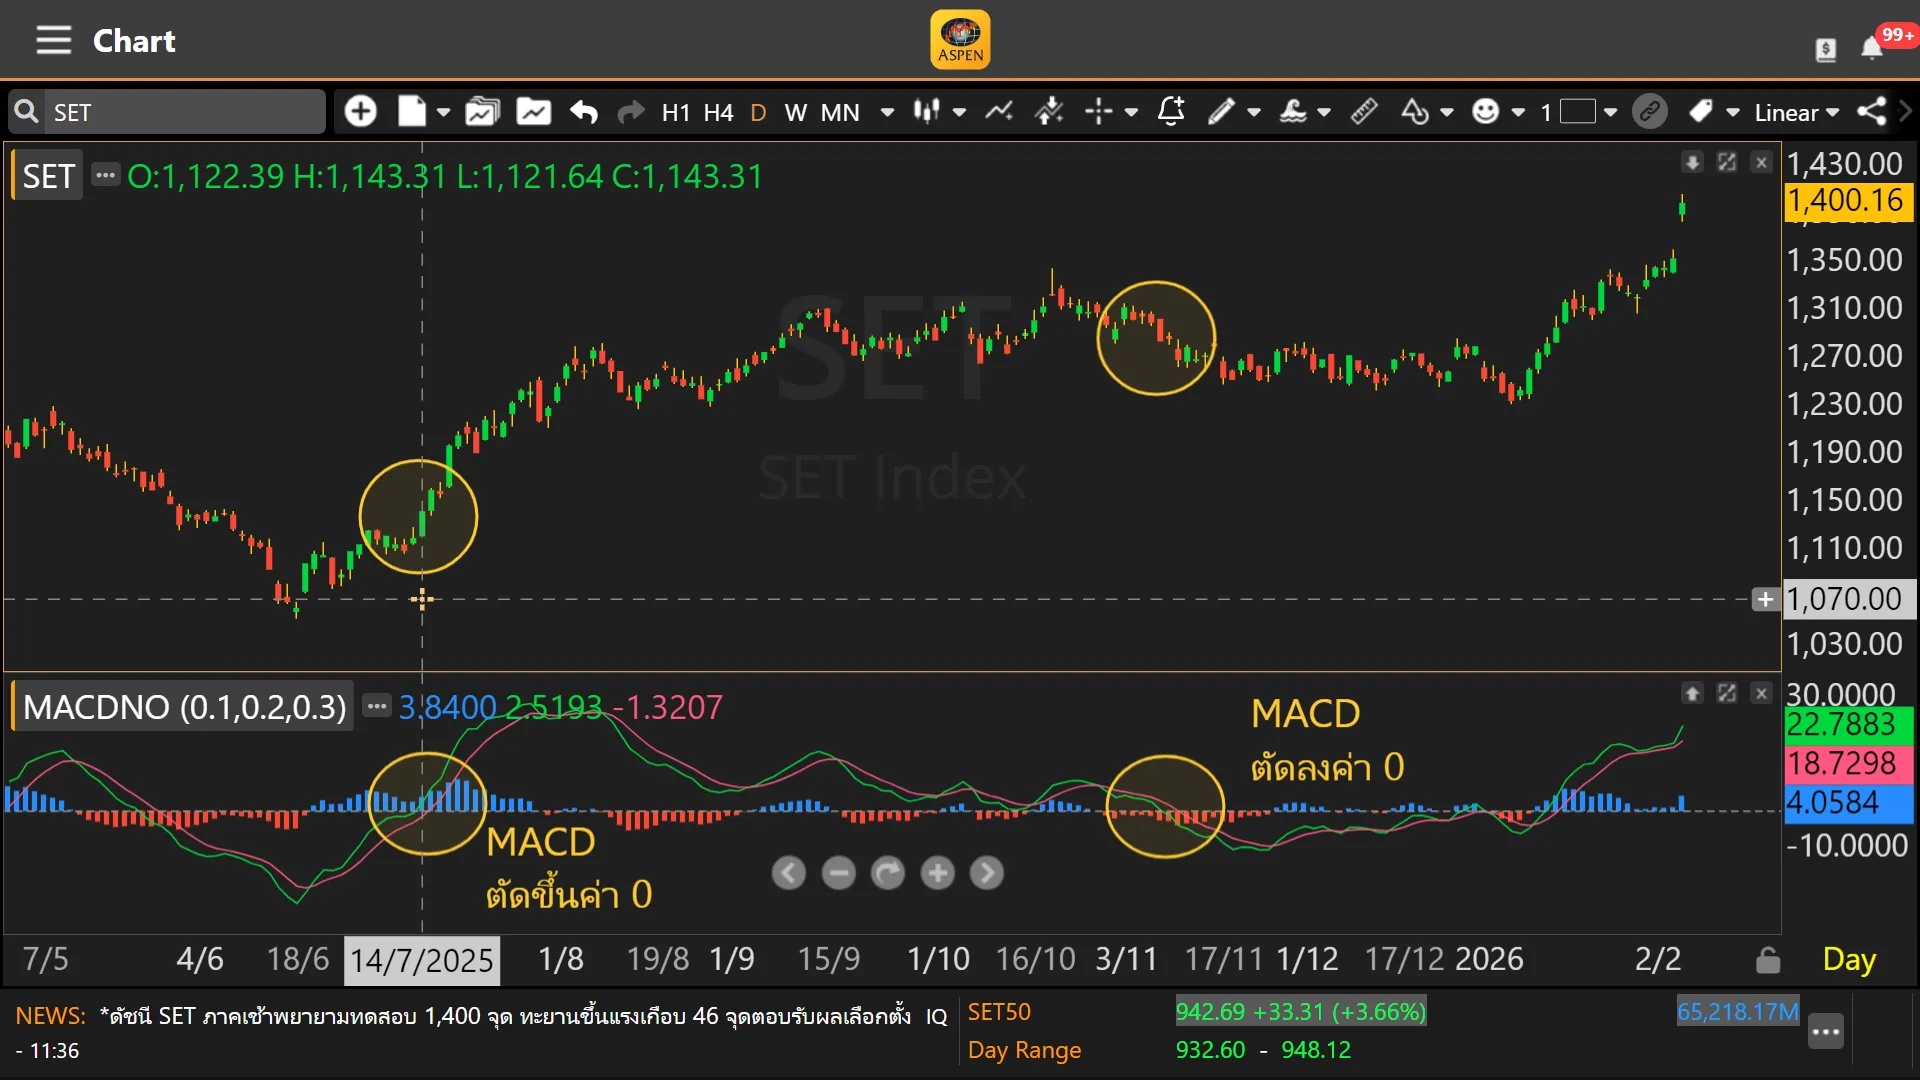This screenshot has width=1920, height=1080.
Task: Click the add alert bell icon
Action: (x=1170, y=112)
